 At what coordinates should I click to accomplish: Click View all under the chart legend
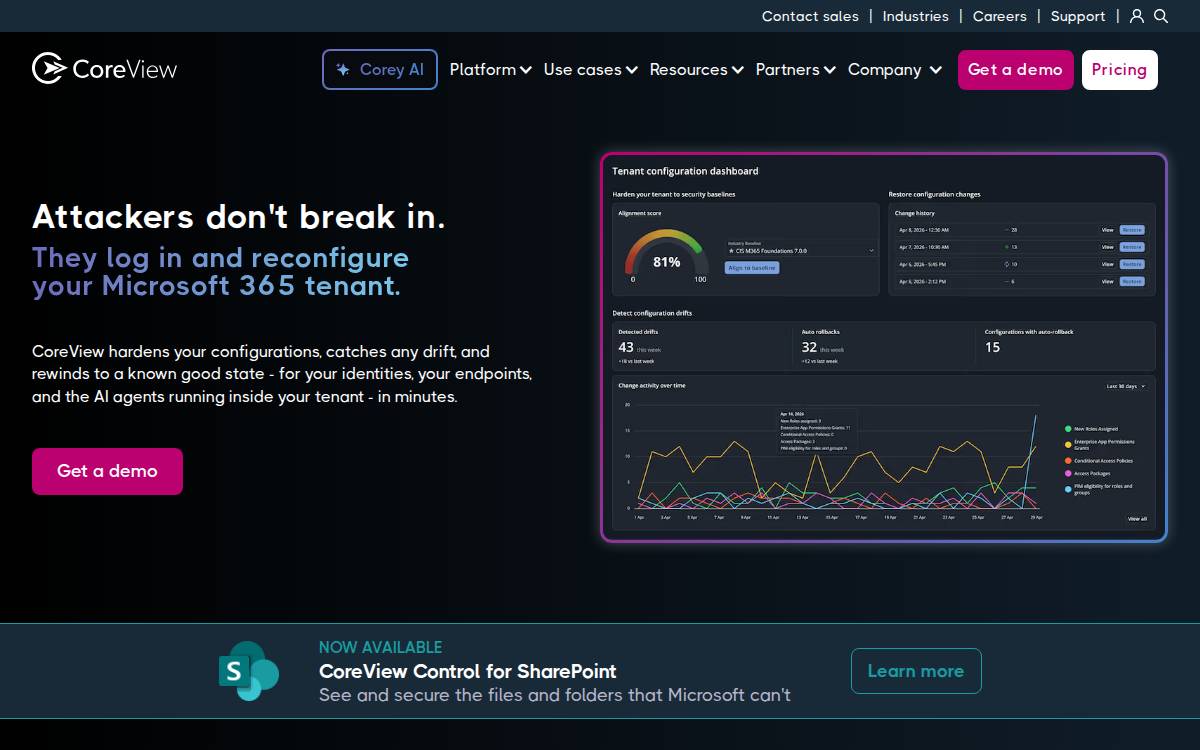(1137, 519)
